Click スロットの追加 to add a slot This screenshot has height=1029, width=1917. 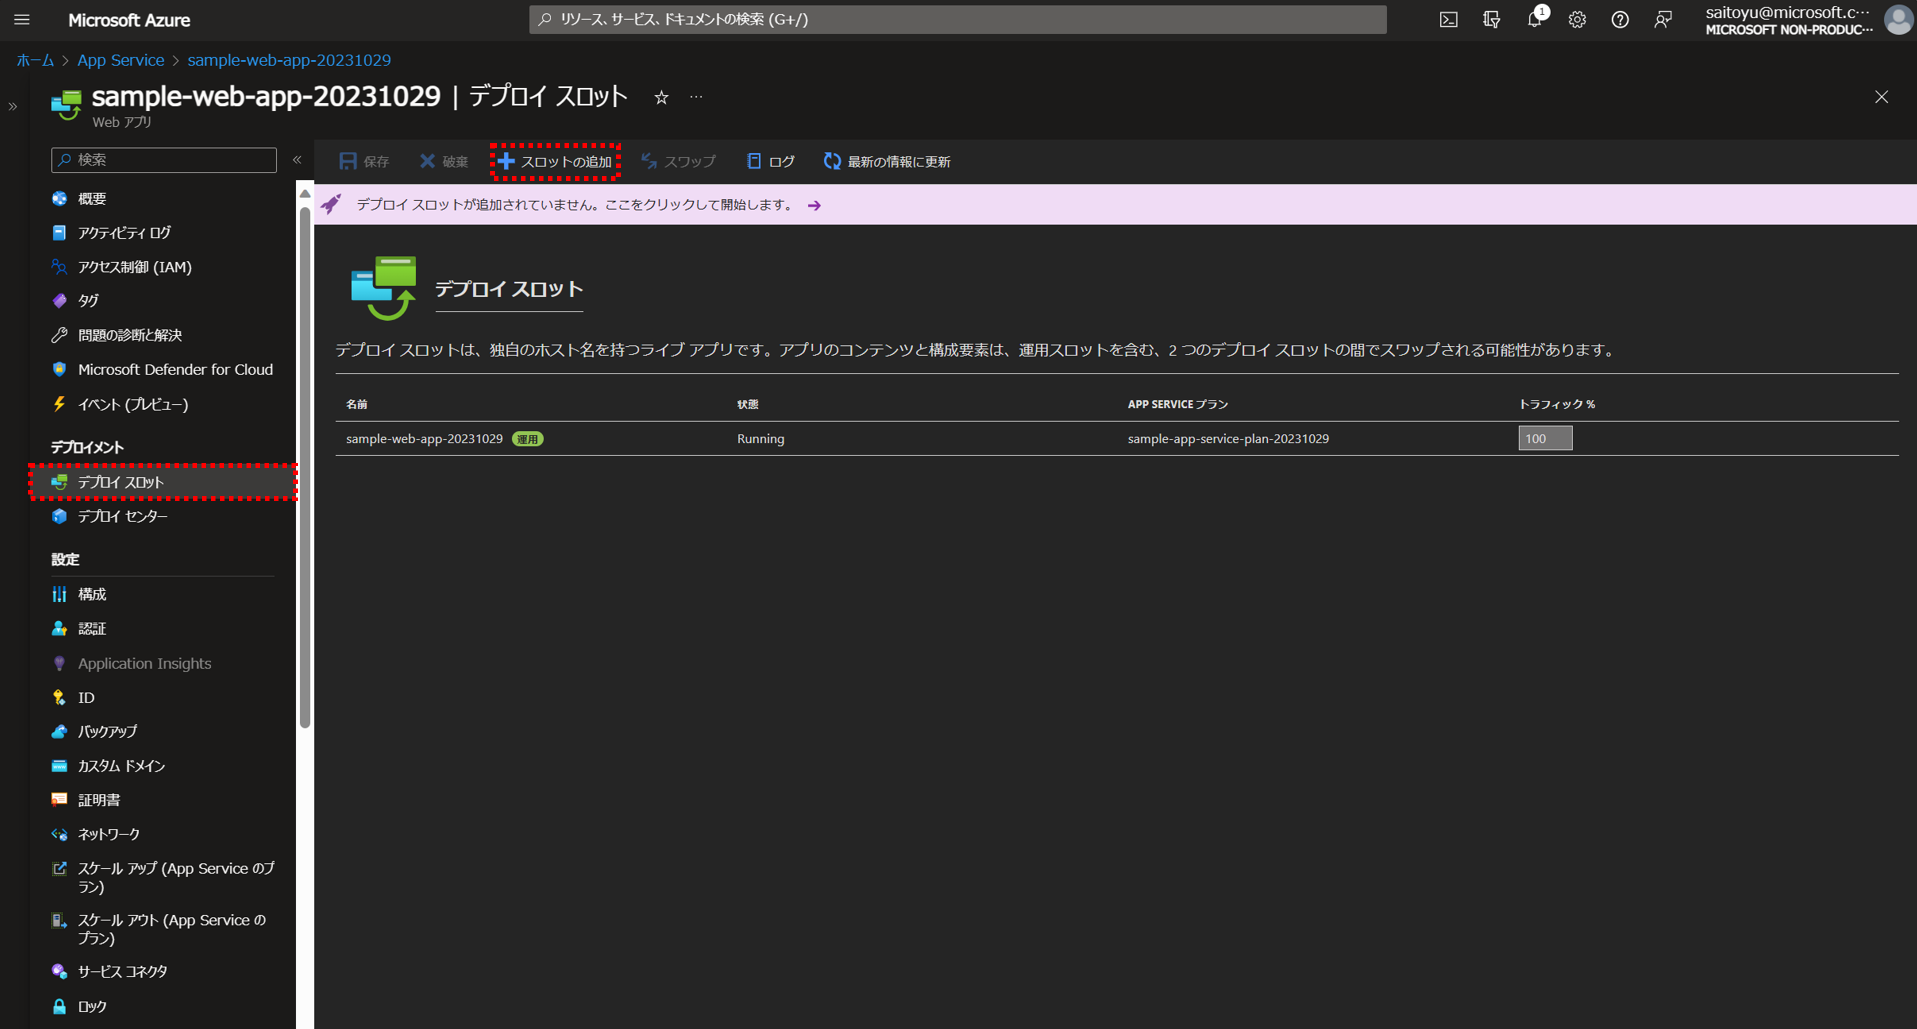point(555,161)
